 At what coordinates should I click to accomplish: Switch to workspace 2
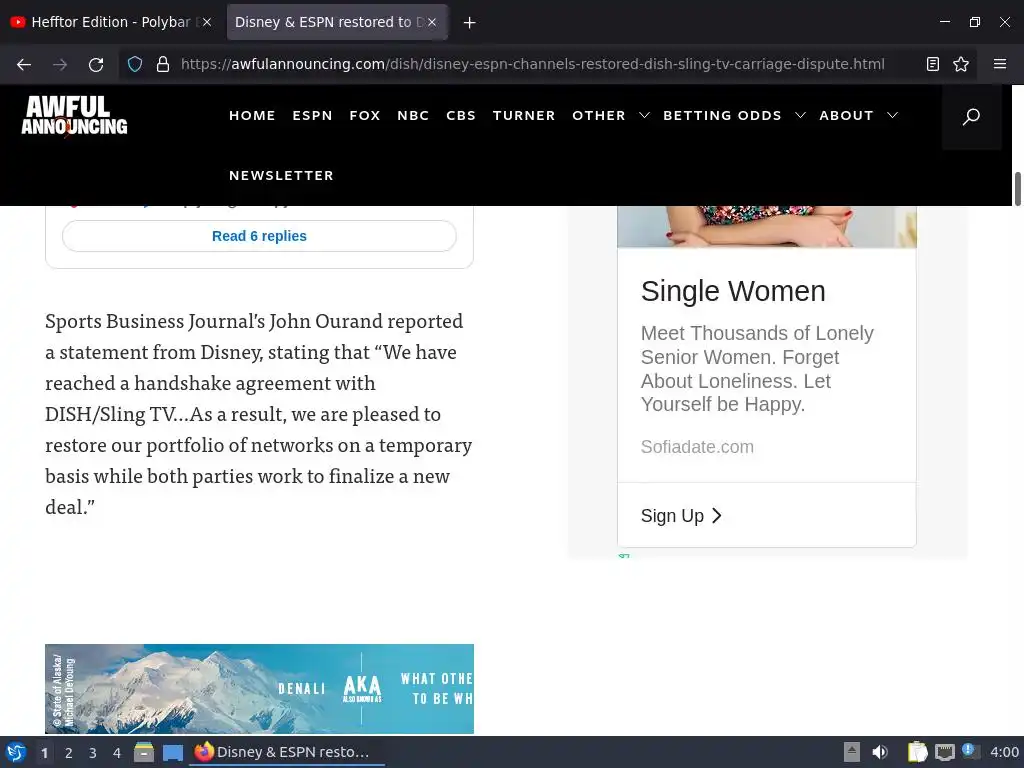(x=69, y=753)
